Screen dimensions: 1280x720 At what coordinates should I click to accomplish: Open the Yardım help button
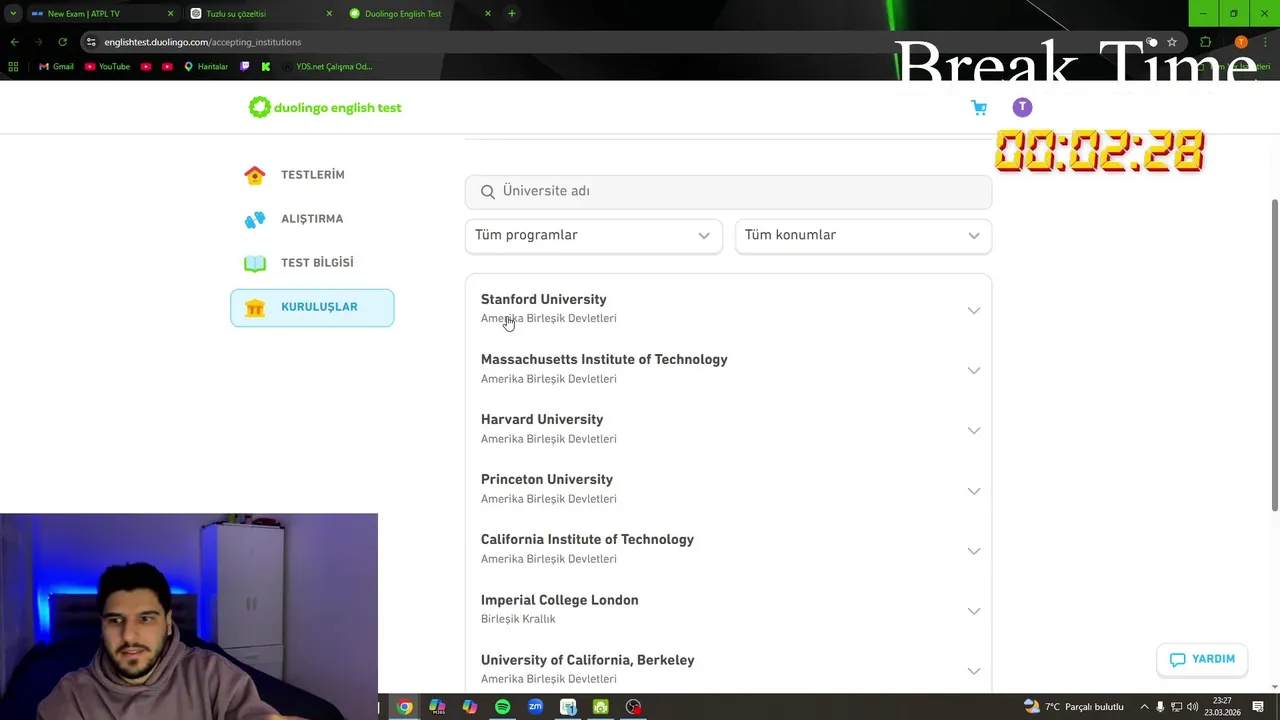1202,659
